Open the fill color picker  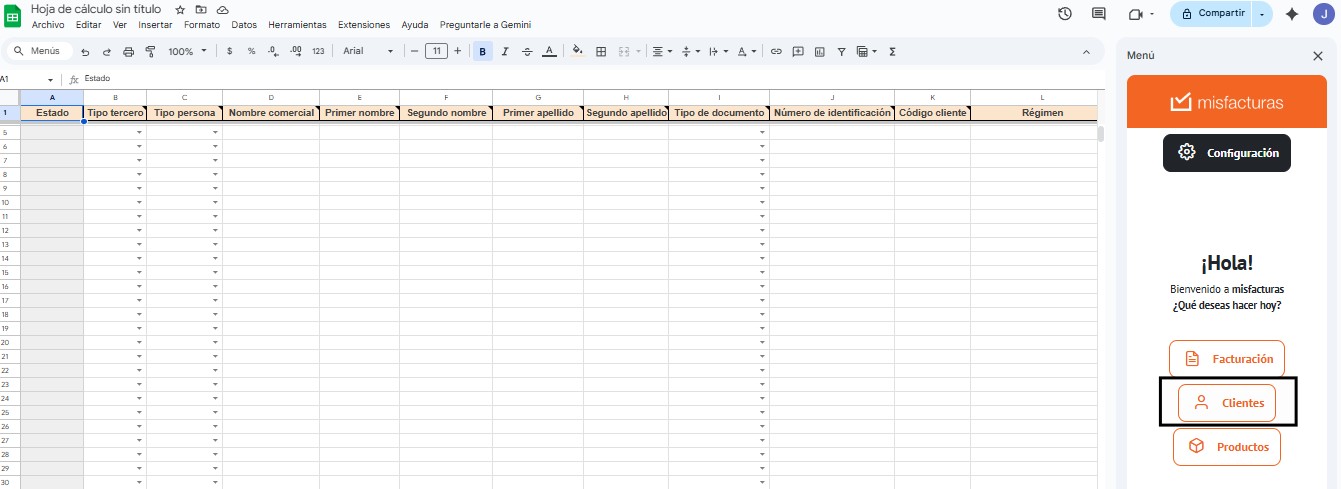(577, 51)
